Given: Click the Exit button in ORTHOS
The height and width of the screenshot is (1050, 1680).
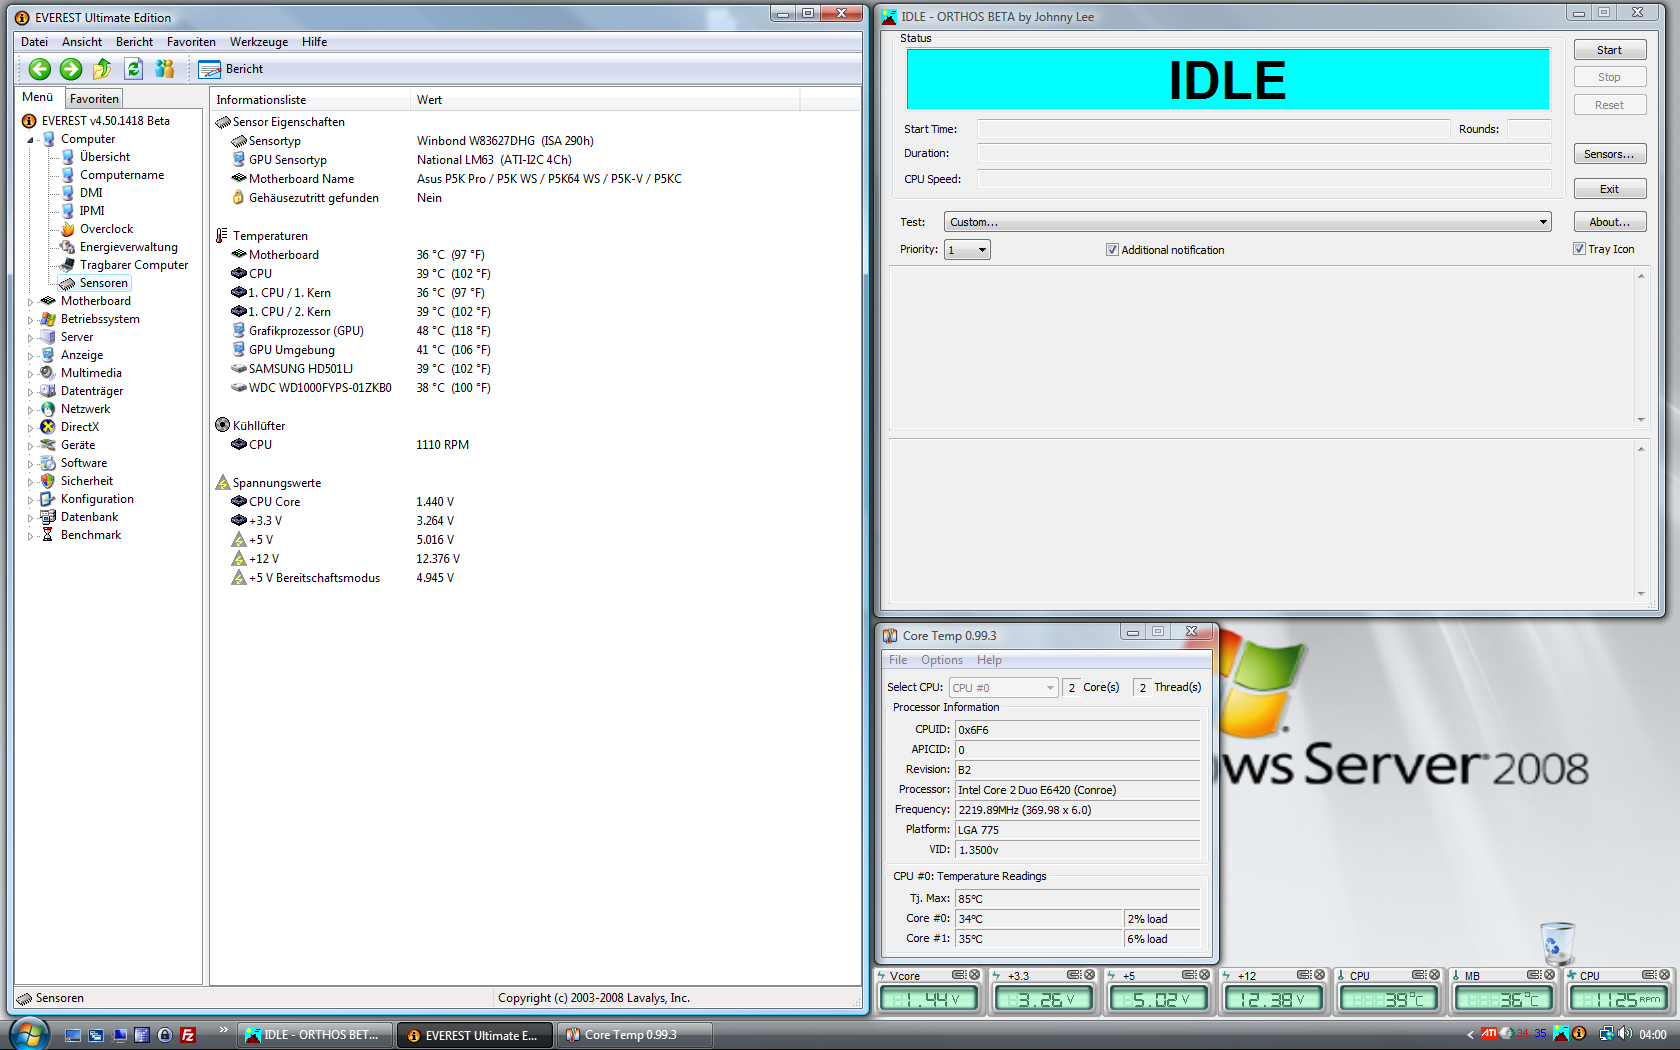Looking at the screenshot, I should [x=1609, y=189].
